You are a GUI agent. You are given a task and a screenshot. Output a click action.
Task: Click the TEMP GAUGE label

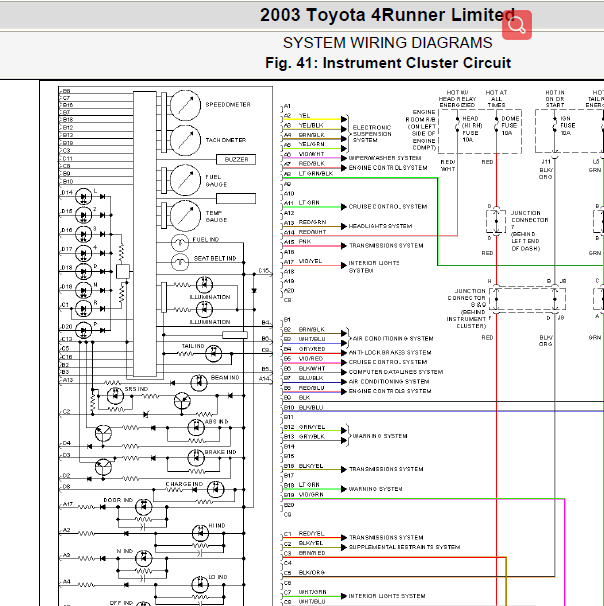[x=216, y=216]
